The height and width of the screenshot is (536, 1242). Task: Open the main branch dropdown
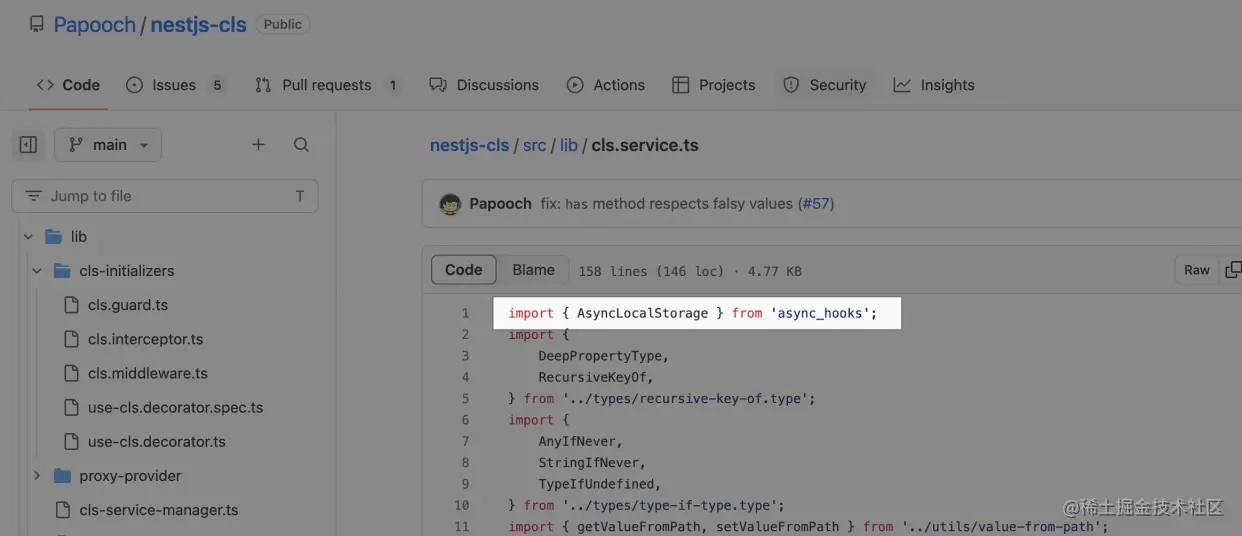click(x=108, y=145)
